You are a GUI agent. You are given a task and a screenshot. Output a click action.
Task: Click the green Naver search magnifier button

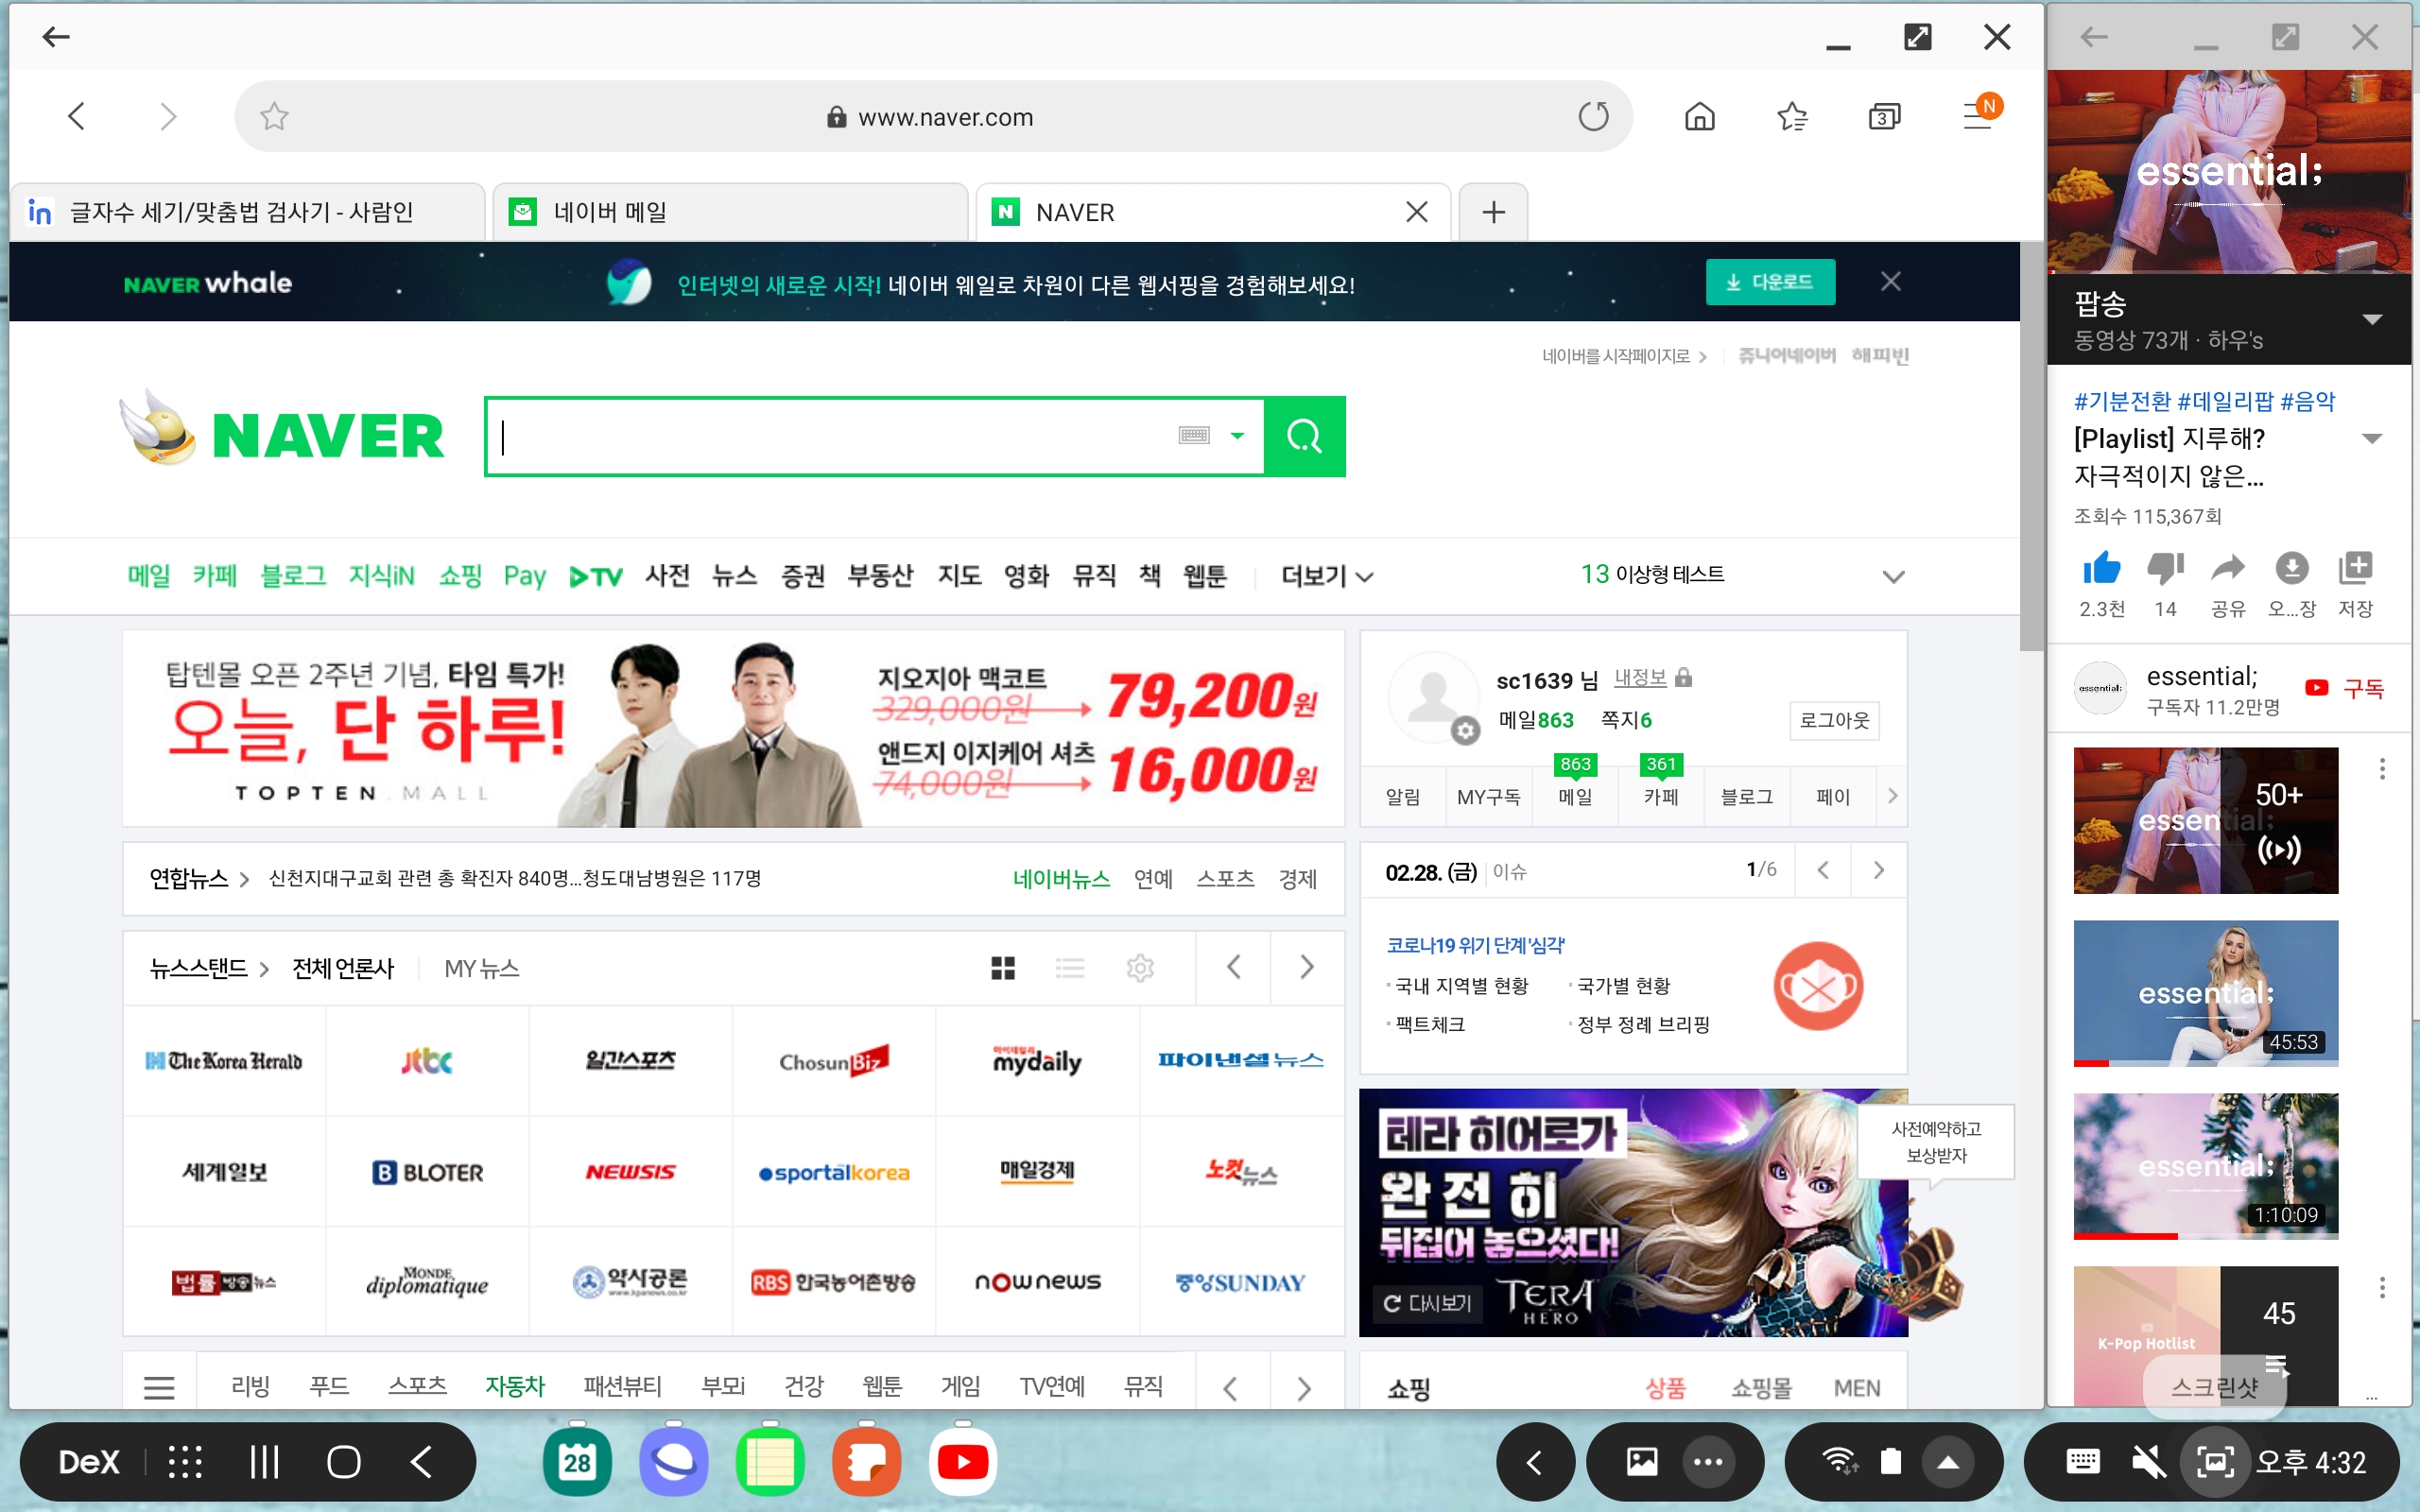(1304, 436)
